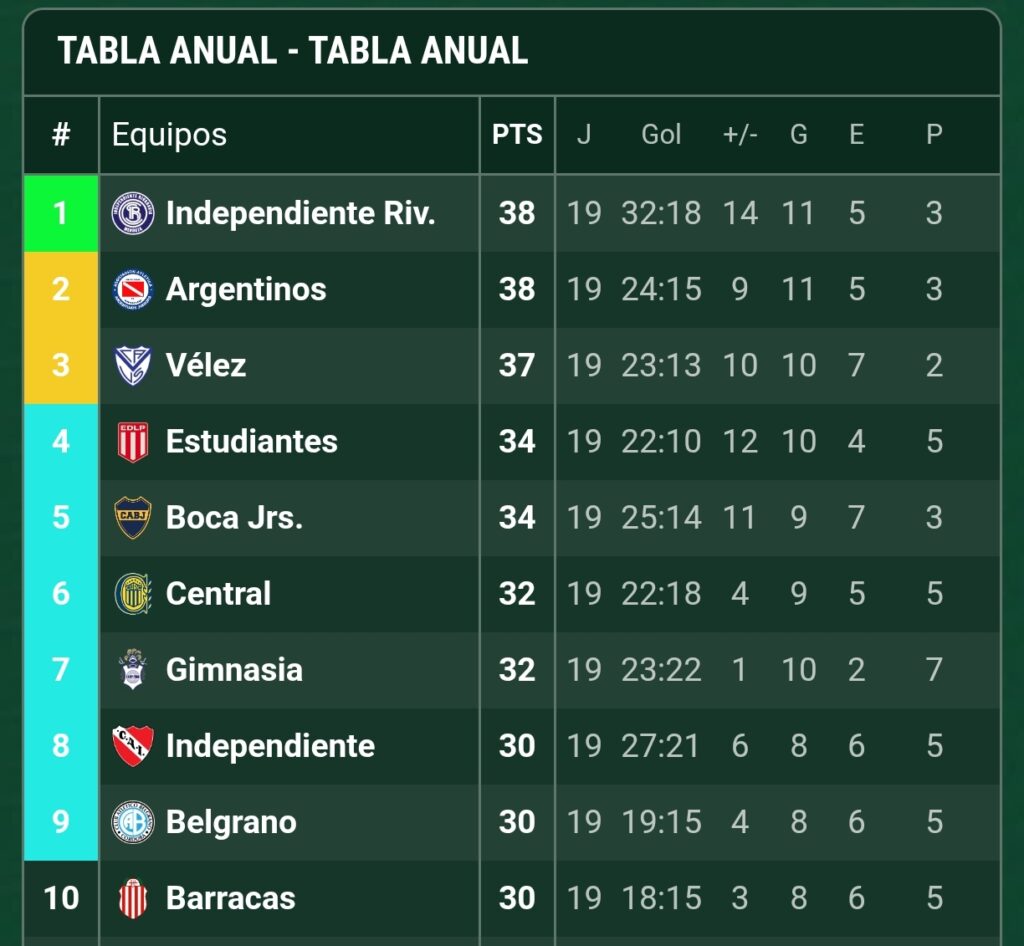Click the PTS column header
Screen dimensions: 1024x946
point(517,134)
